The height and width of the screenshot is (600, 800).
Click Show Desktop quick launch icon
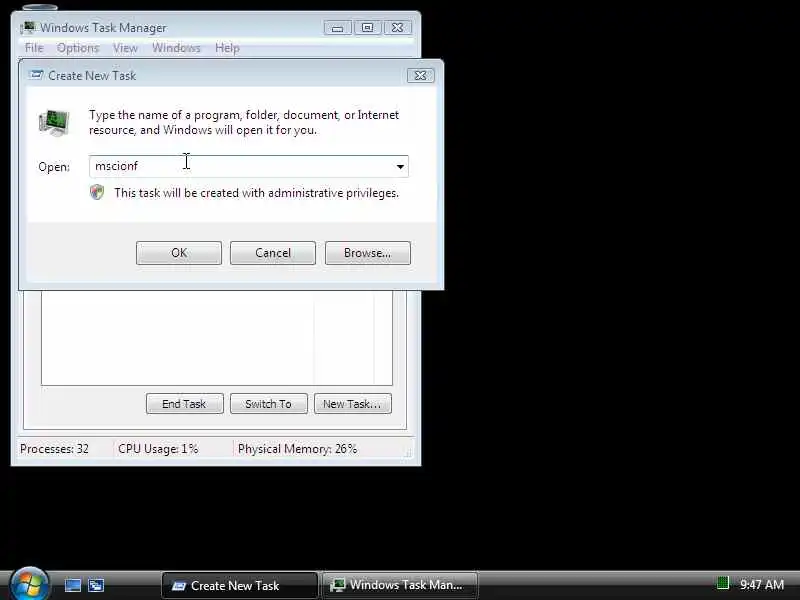(x=72, y=585)
